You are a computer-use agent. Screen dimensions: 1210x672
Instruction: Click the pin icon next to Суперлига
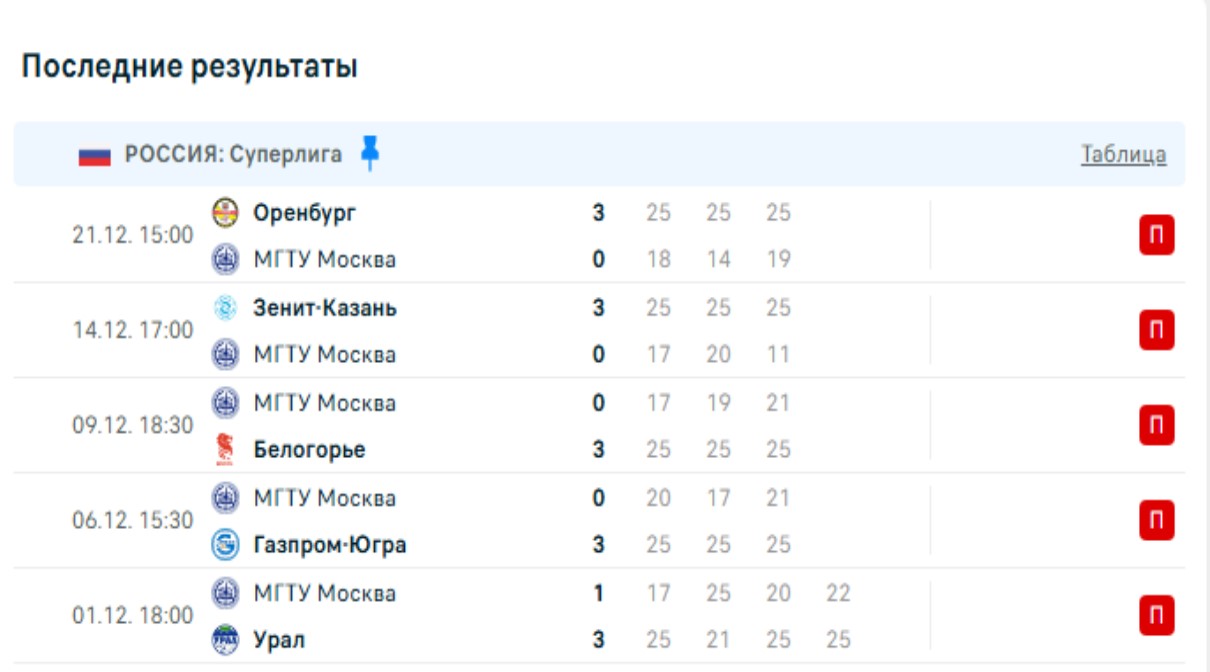(x=370, y=153)
